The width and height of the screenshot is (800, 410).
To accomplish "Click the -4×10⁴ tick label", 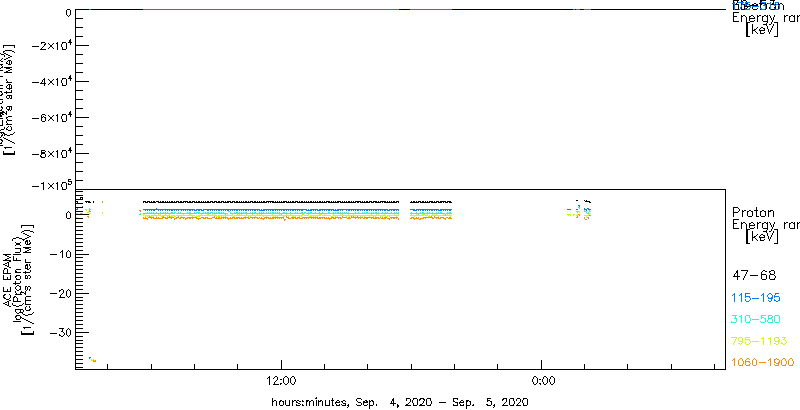I will pos(51,82).
